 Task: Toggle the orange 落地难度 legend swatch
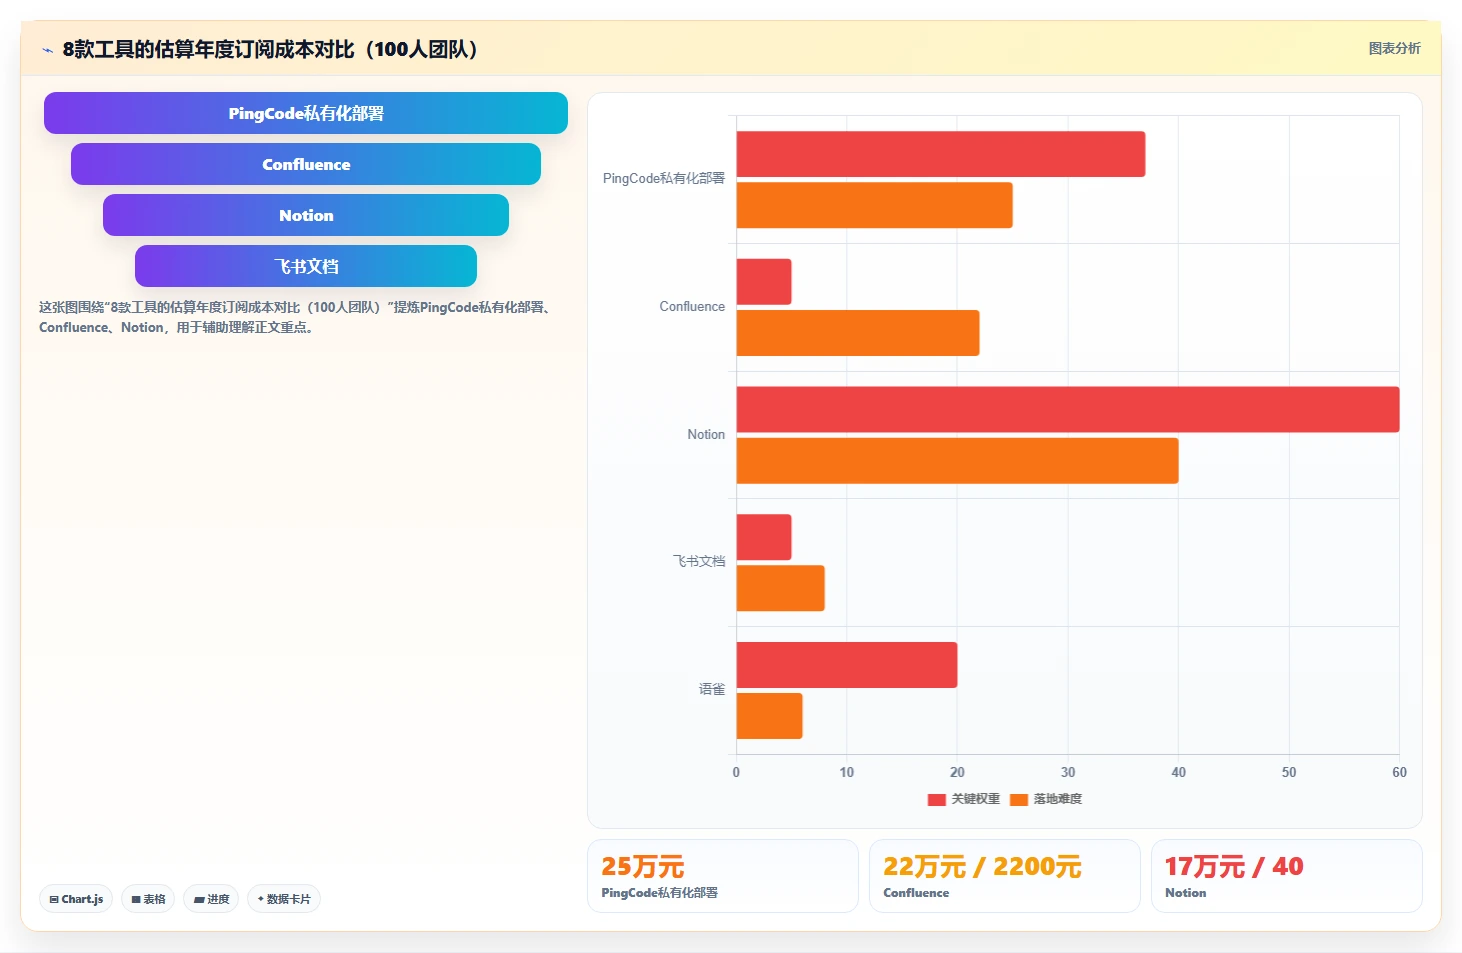(x=1018, y=799)
